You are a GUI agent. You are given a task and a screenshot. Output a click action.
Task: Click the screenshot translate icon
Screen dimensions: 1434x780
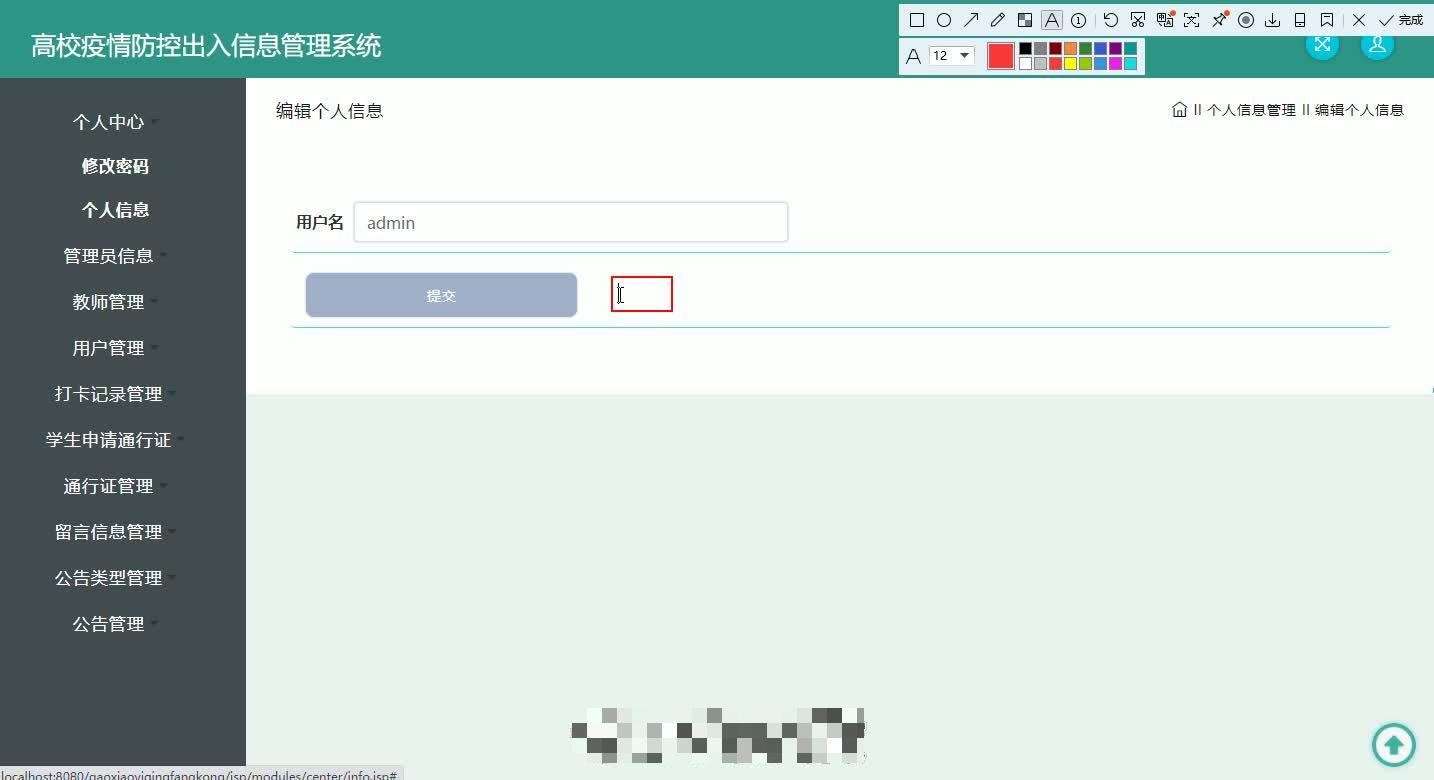1165,20
